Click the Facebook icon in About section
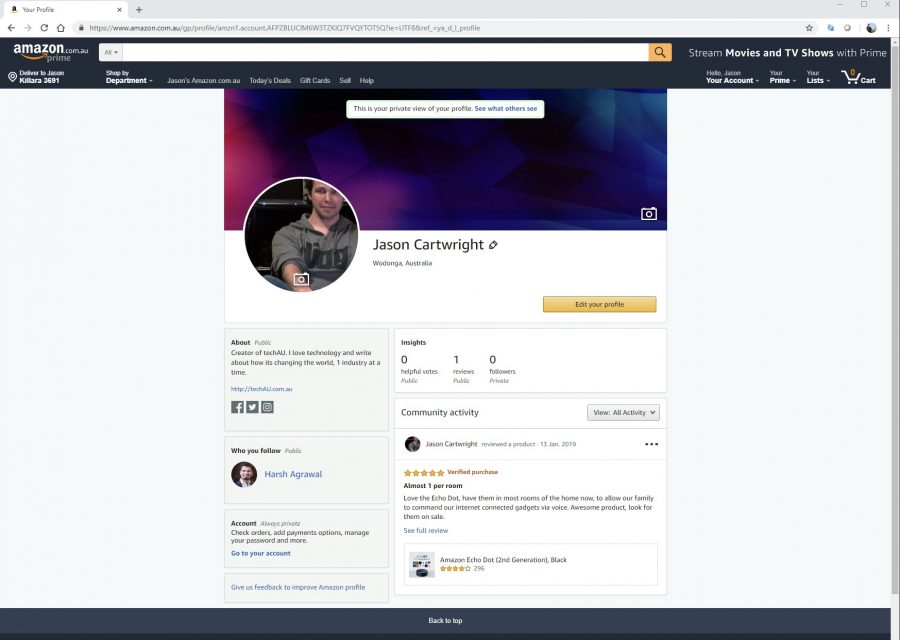 237,406
